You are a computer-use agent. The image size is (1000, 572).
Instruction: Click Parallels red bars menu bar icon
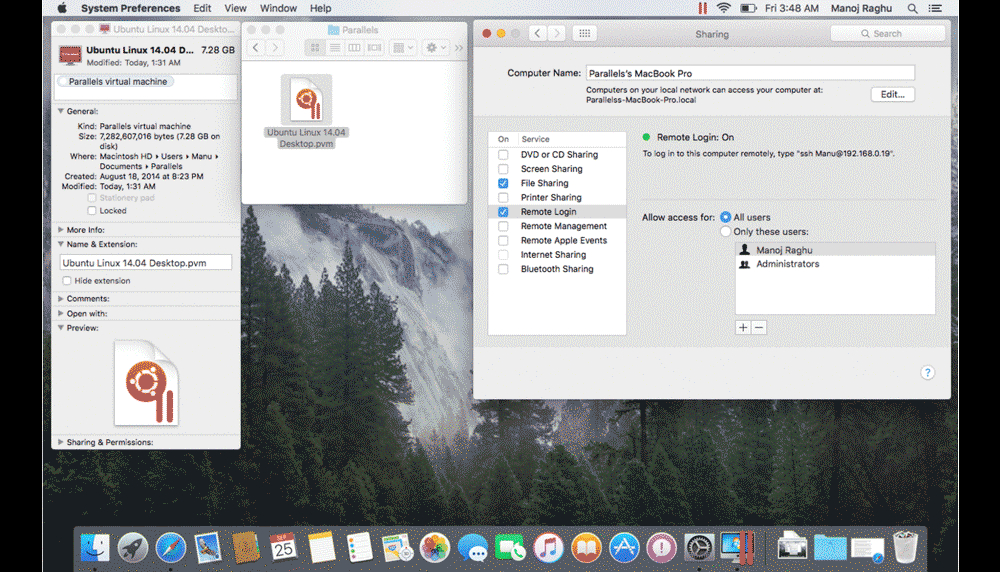tap(702, 8)
